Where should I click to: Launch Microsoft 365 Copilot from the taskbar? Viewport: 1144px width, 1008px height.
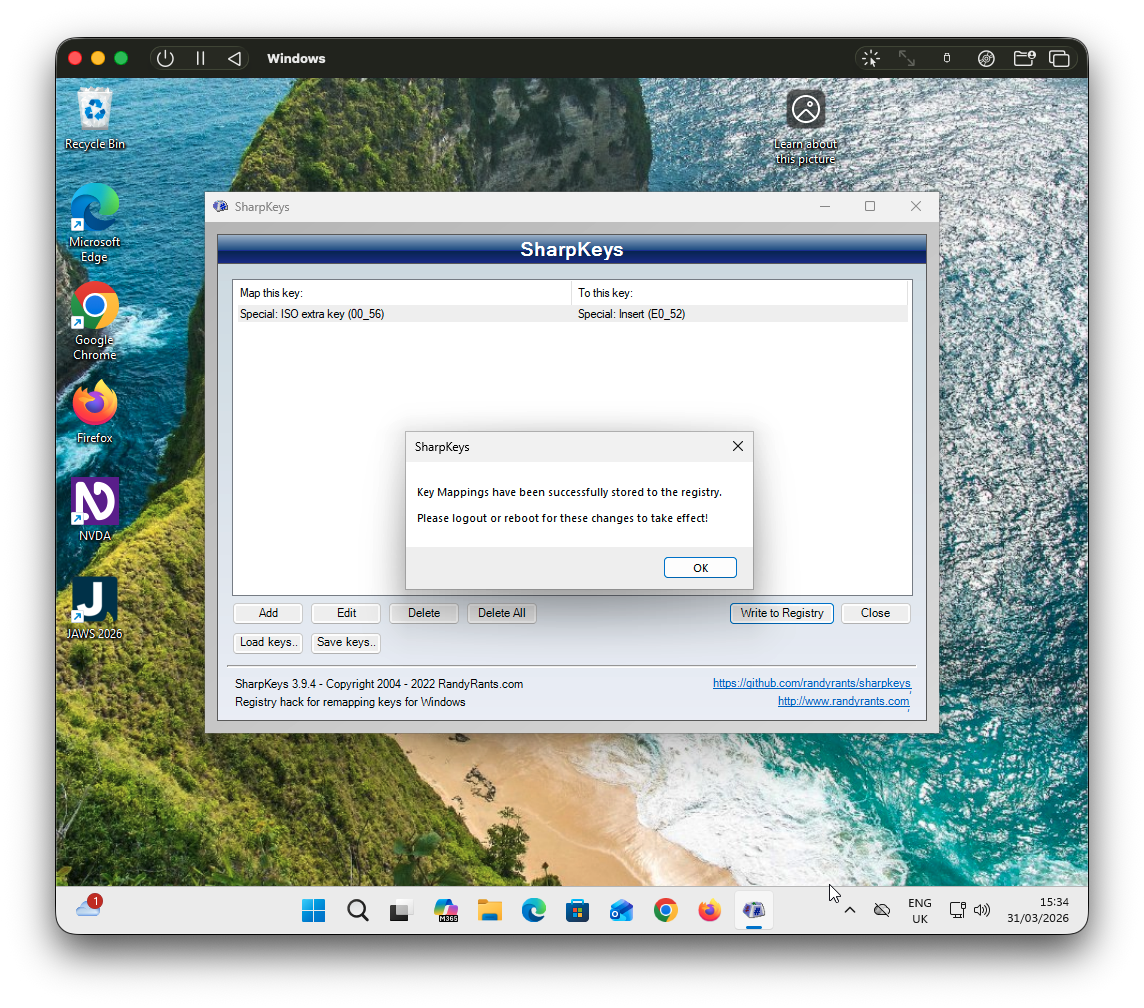pyautogui.click(x=445, y=910)
